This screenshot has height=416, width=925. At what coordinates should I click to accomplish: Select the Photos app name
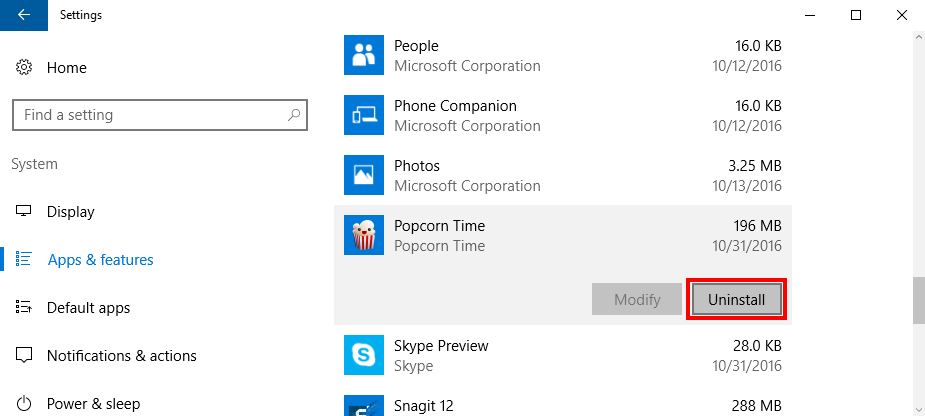pos(416,166)
